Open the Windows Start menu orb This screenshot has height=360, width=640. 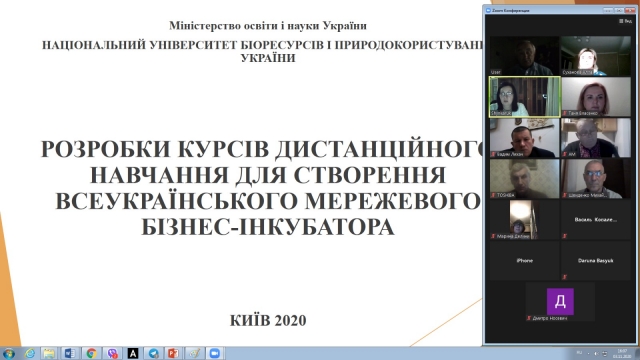pyautogui.click(x=9, y=353)
